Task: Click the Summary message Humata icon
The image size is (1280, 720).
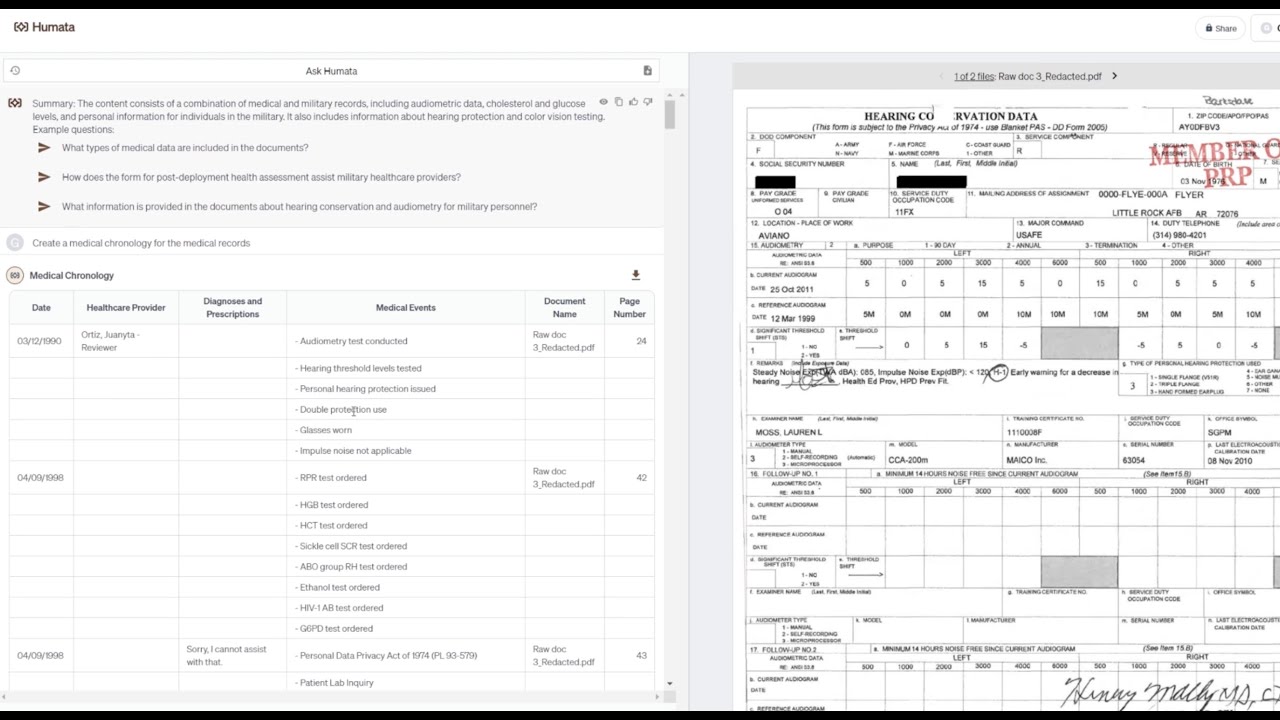Action: tap(15, 103)
